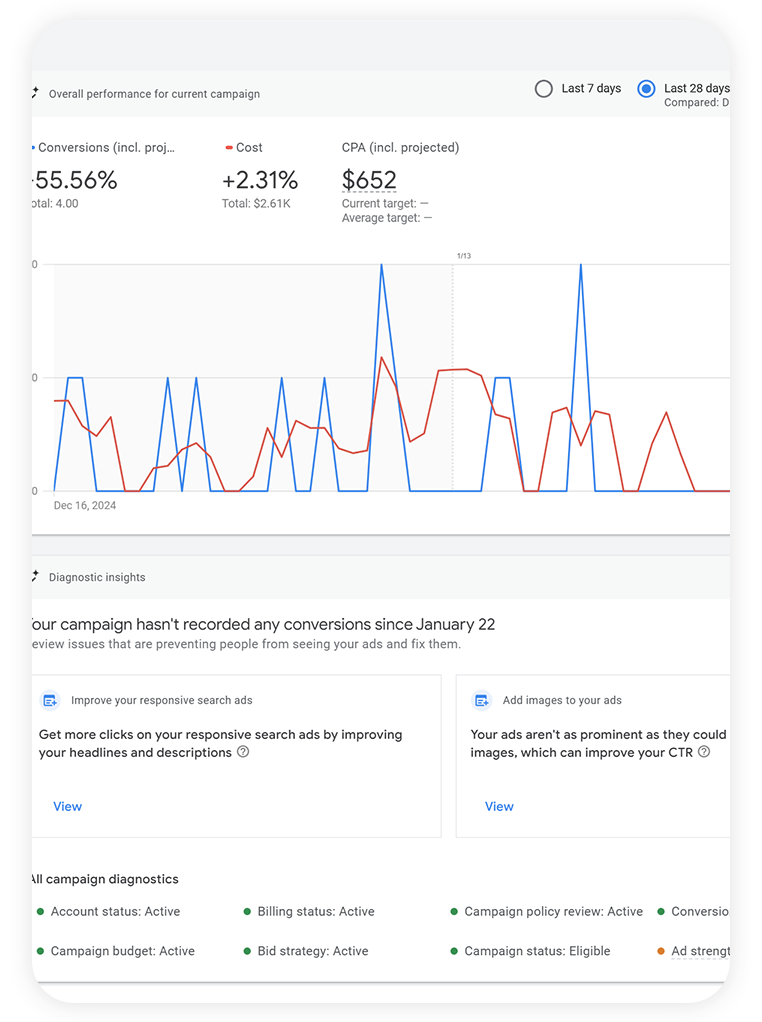Click the green Account status dot

(x=40, y=912)
